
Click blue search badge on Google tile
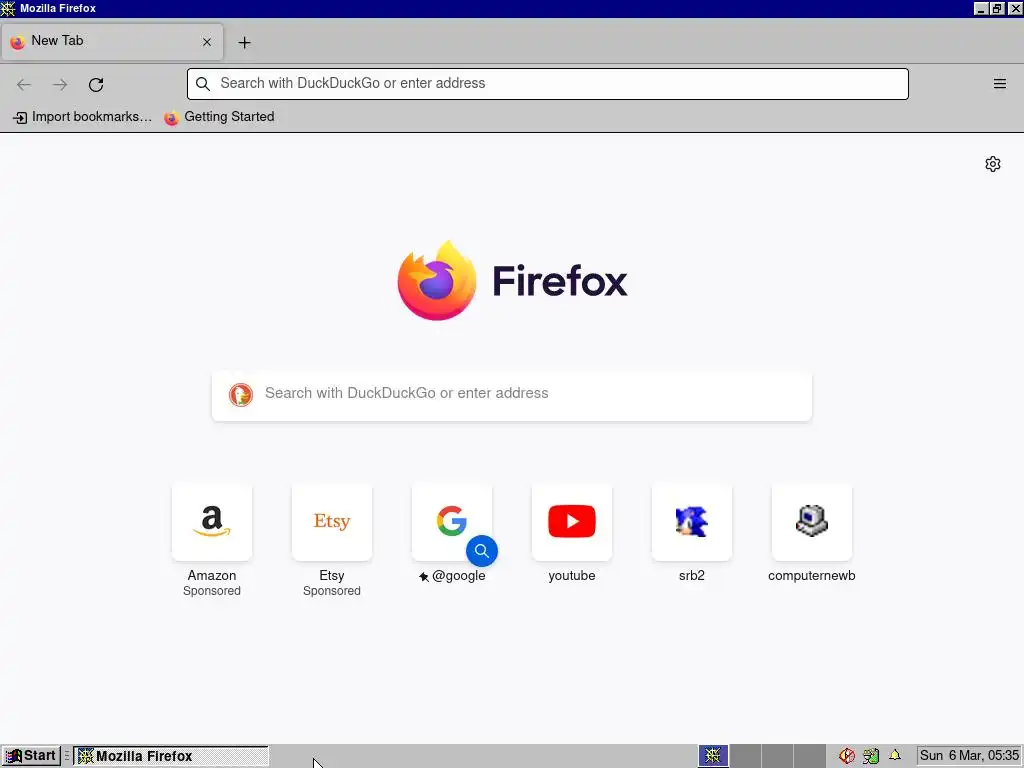coord(482,551)
